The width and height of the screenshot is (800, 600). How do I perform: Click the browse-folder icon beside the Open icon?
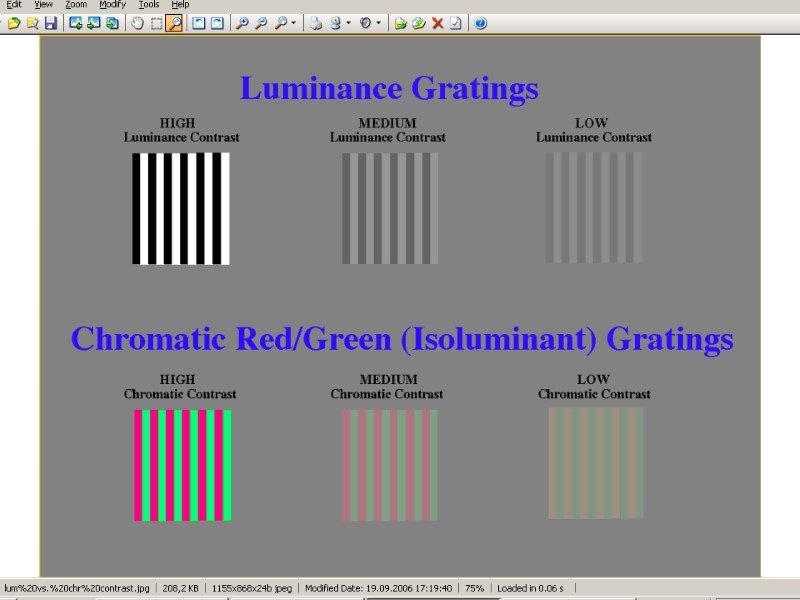tap(33, 23)
